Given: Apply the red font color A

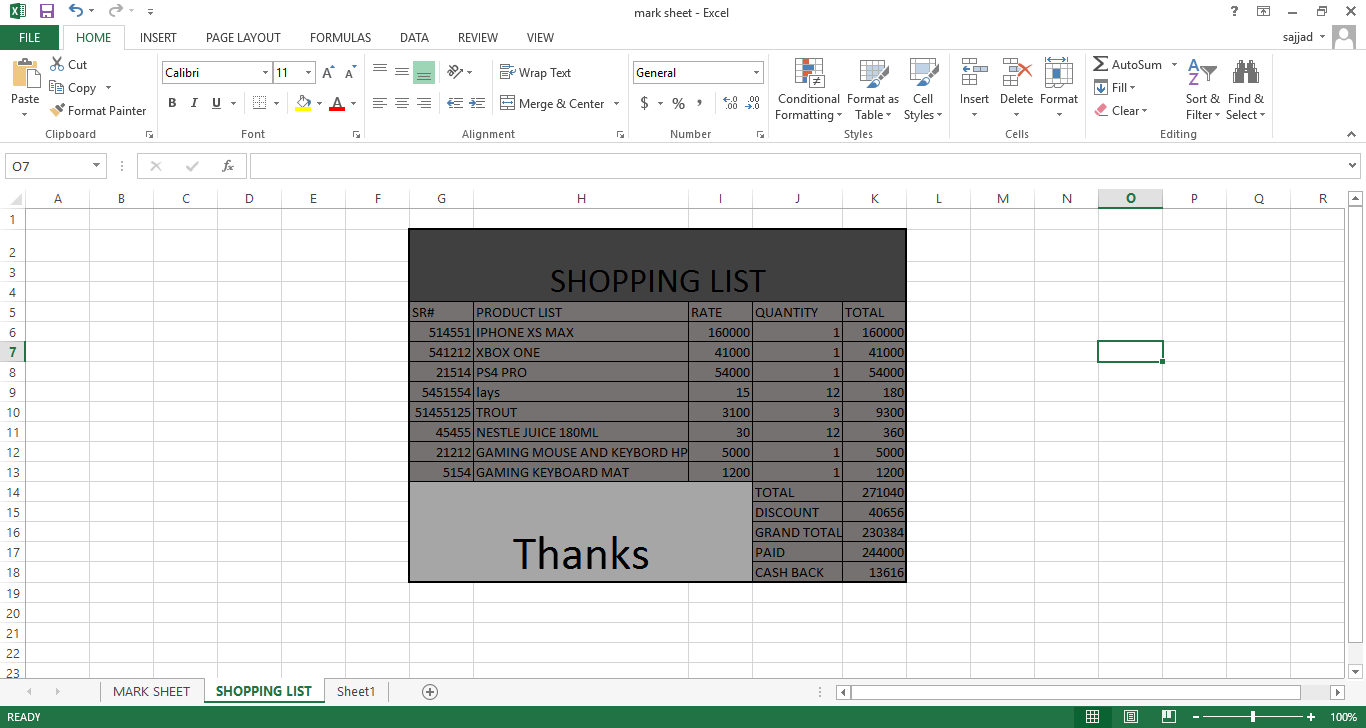Looking at the screenshot, I should pos(337,103).
